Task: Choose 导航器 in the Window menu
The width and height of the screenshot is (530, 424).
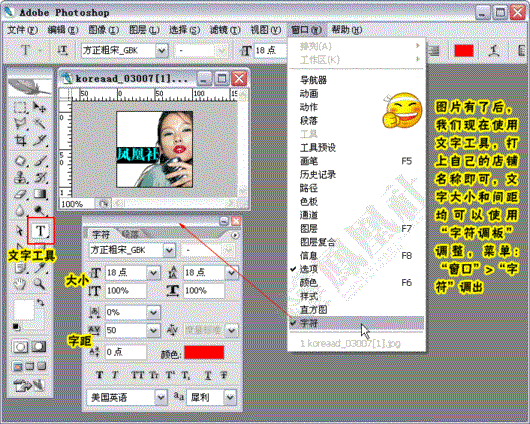Action: click(357, 80)
